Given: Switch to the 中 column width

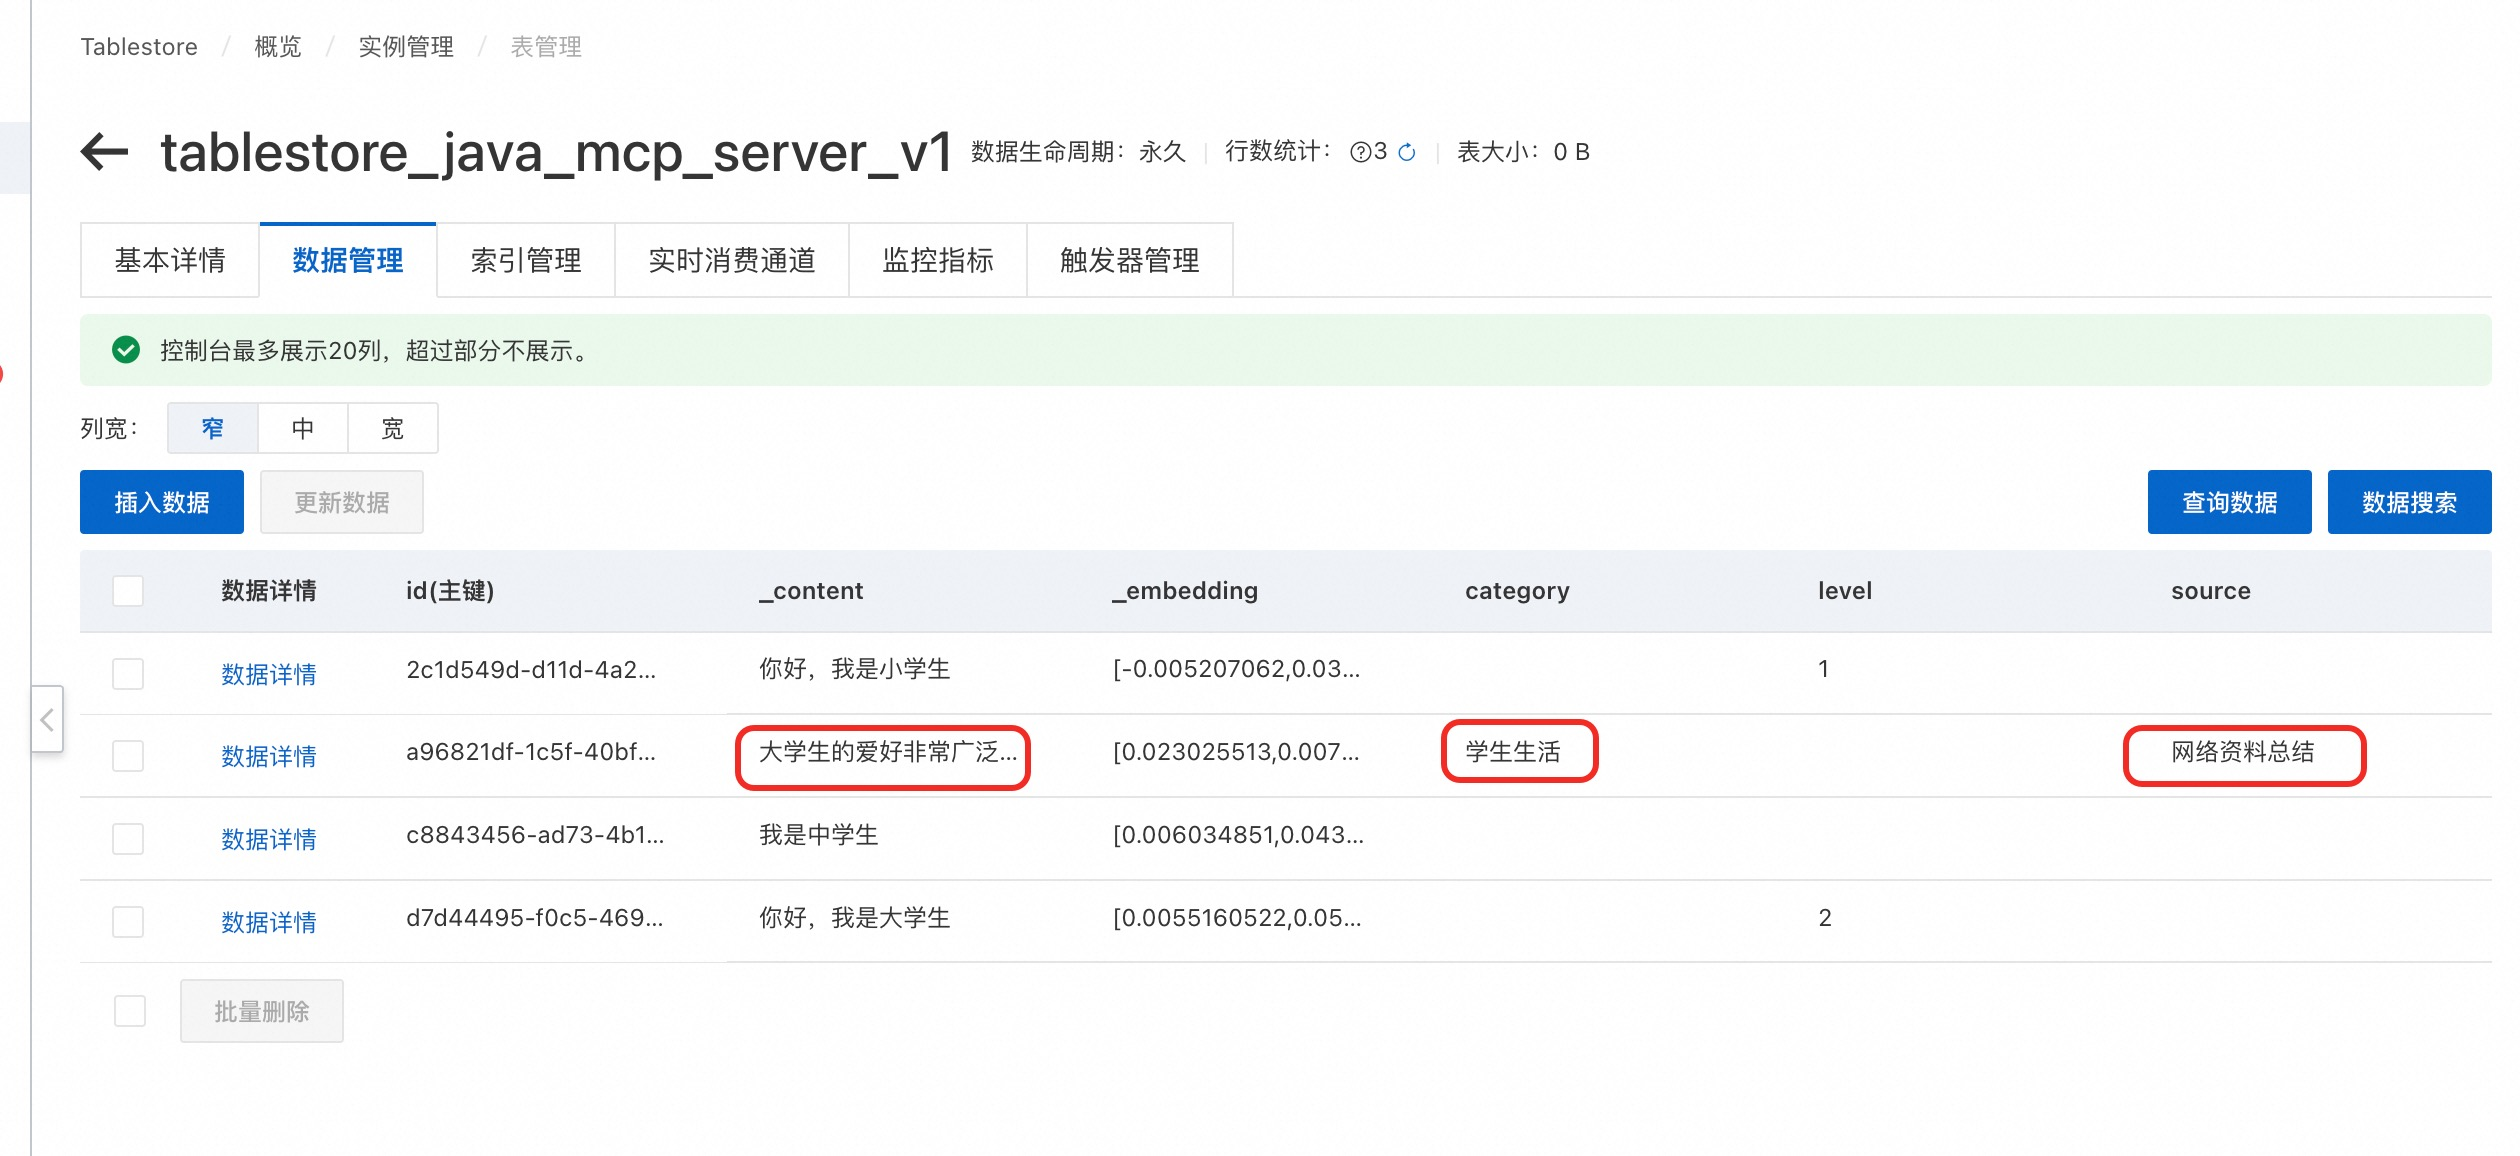Looking at the screenshot, I should pos(302,428).
